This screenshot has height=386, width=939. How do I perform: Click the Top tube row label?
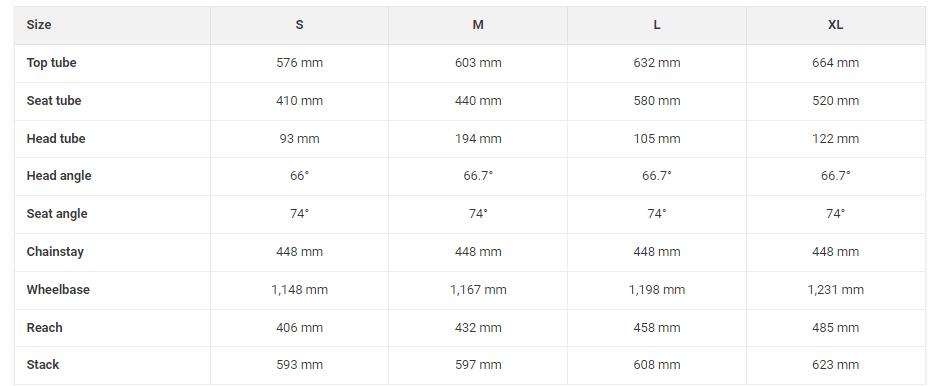pos(52,63)
